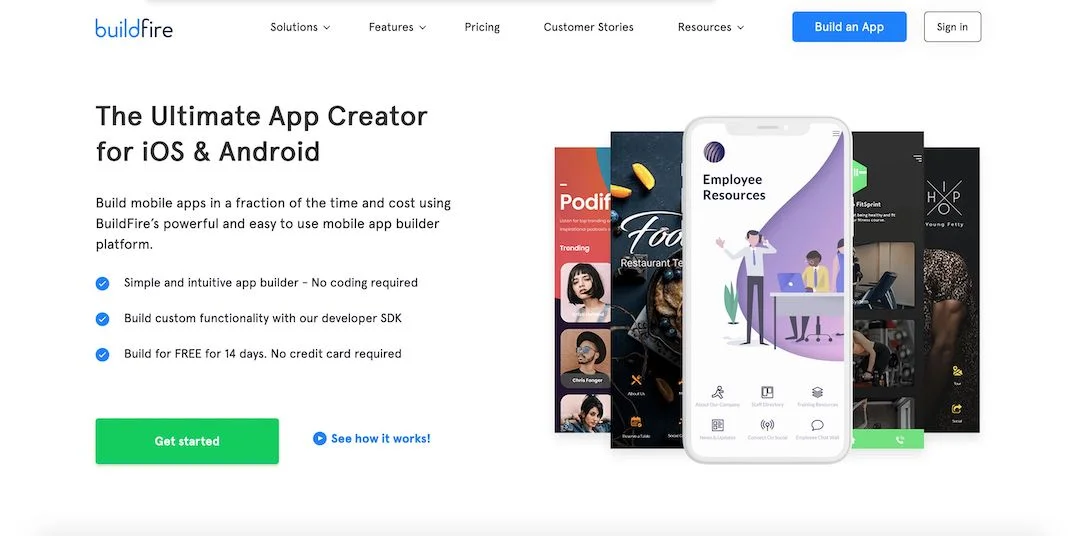Image resolution: width=1080 pixels, height=536 pixels.
Task: Tap the Connect On Social broadcast icon
Action: click(767, 425)
